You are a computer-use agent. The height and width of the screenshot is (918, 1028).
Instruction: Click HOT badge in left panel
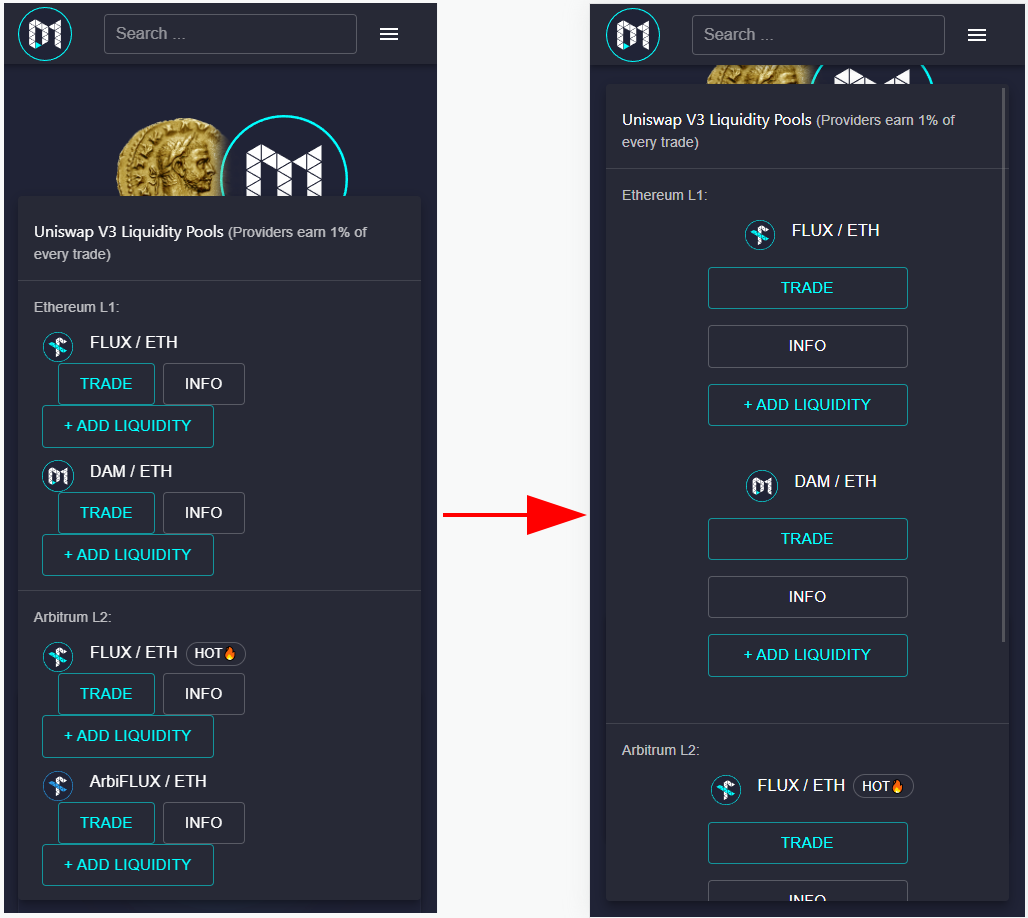coord(216,654)
